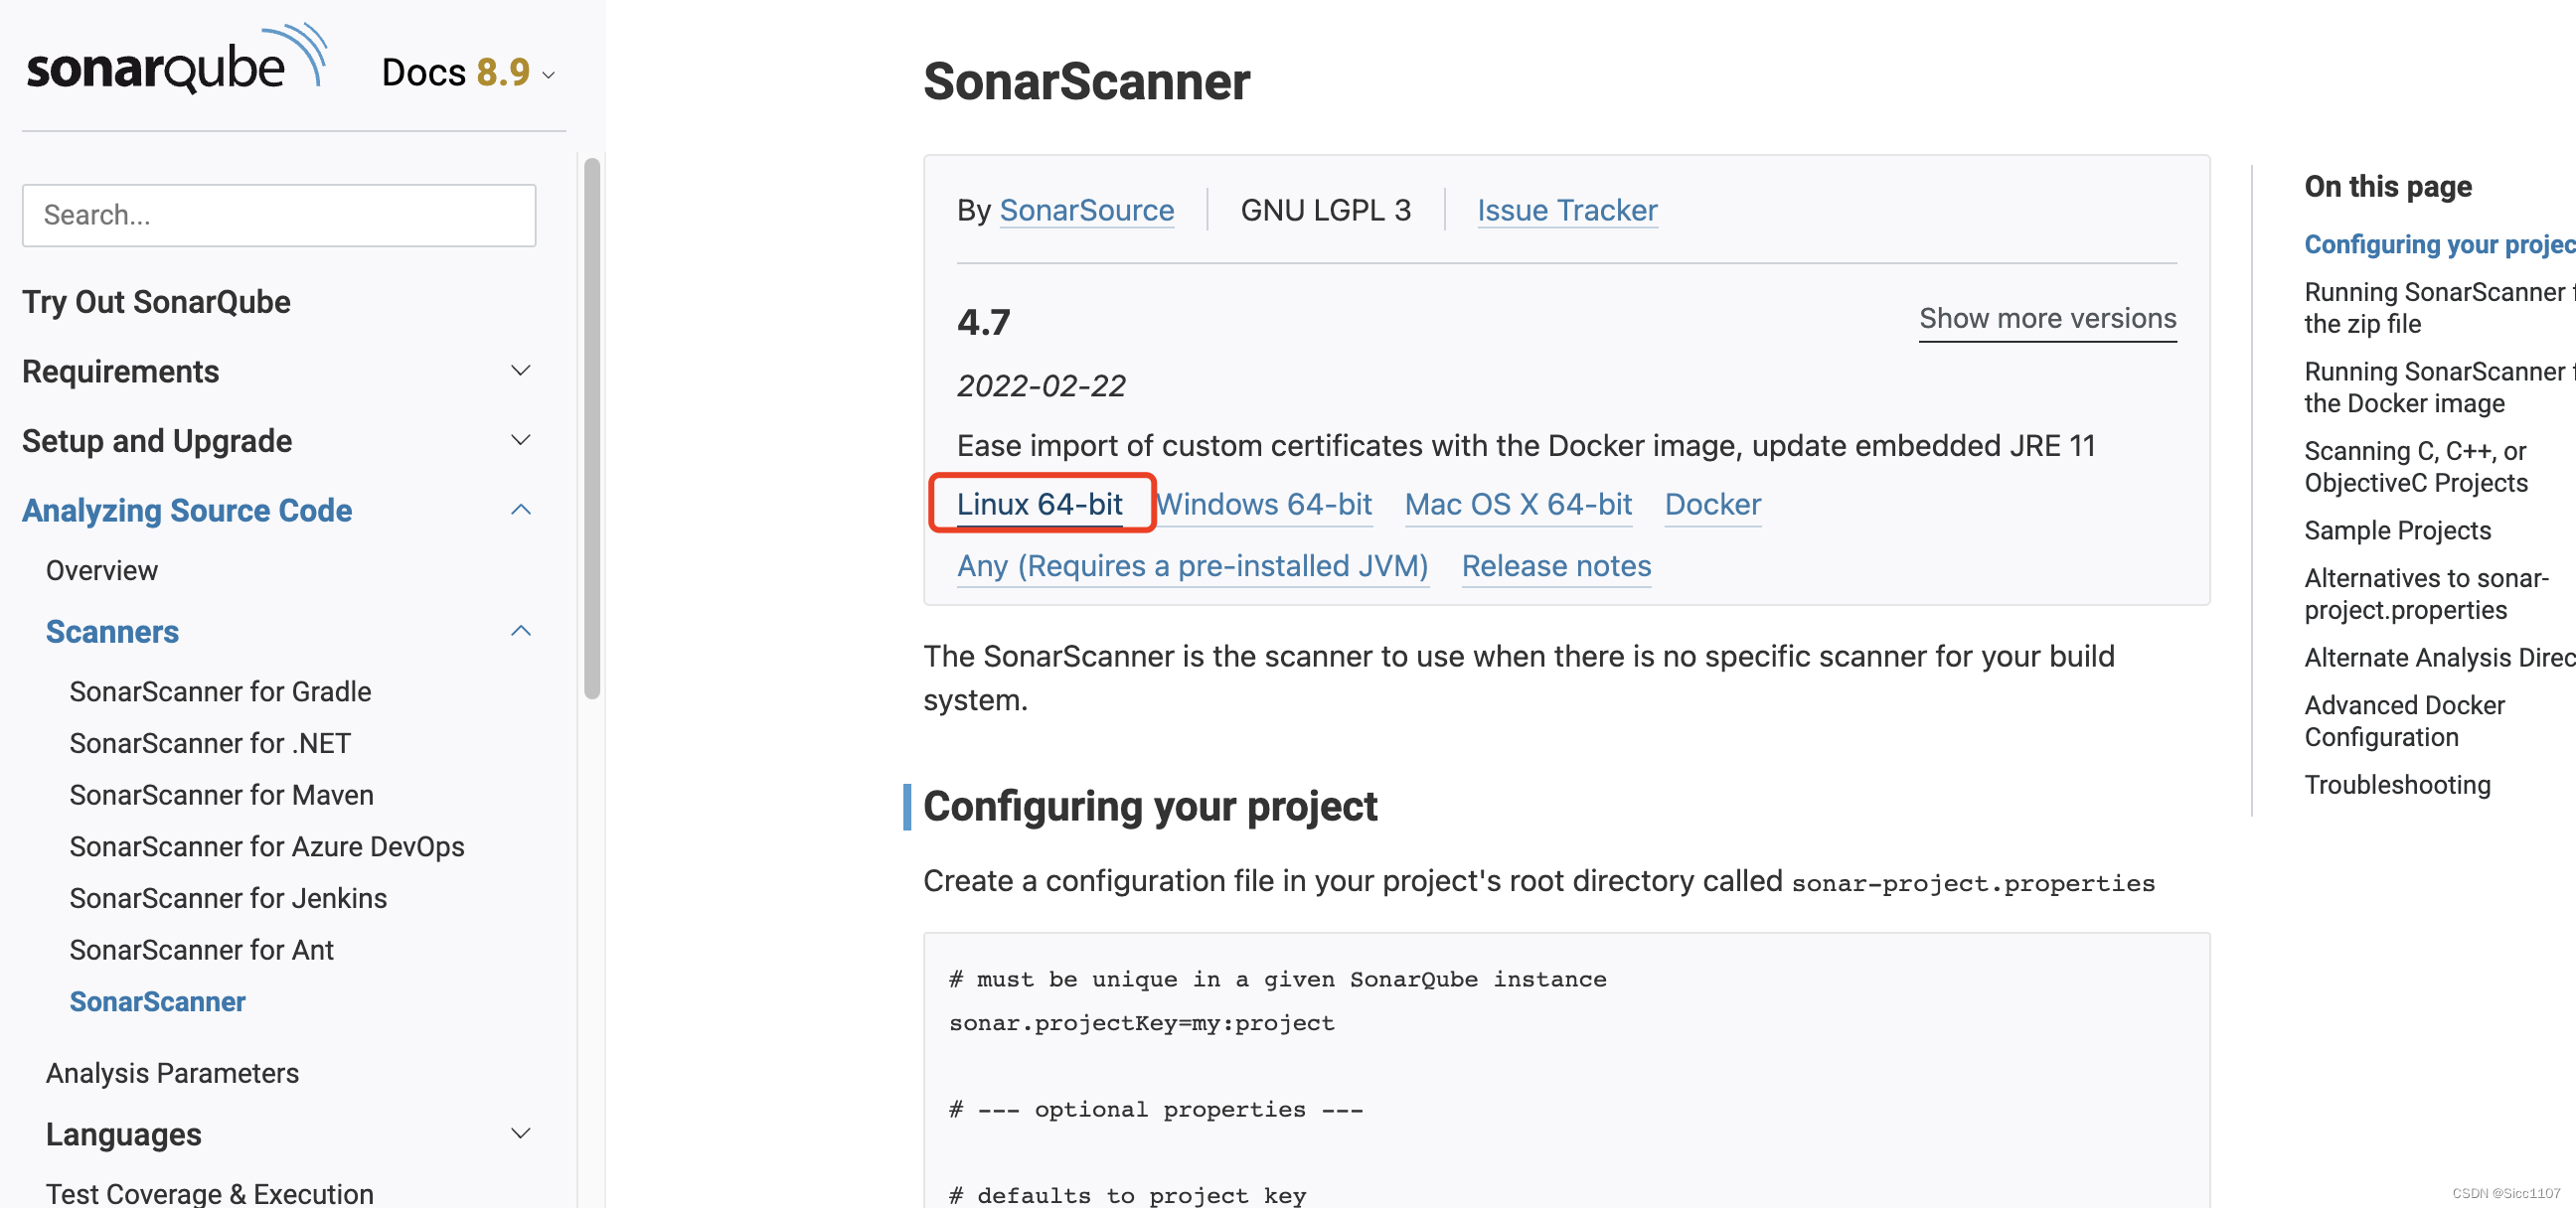2576x1208 pixels.
Task: Download the Mac OS X 64-bit package
Action: (1518, 504)
